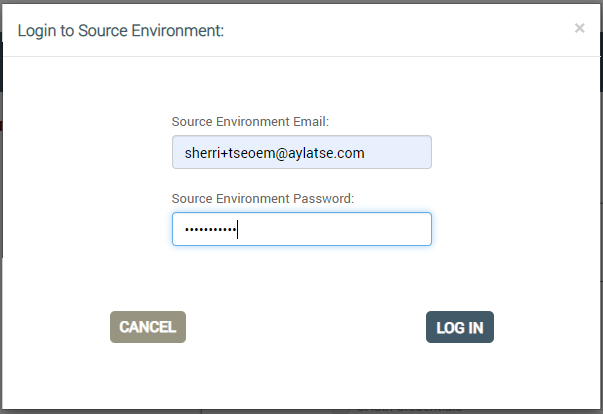The height and width of the screenshot is (414, 603).
Task: Focus the Source Environment Email field
Action: coord(302,152)
